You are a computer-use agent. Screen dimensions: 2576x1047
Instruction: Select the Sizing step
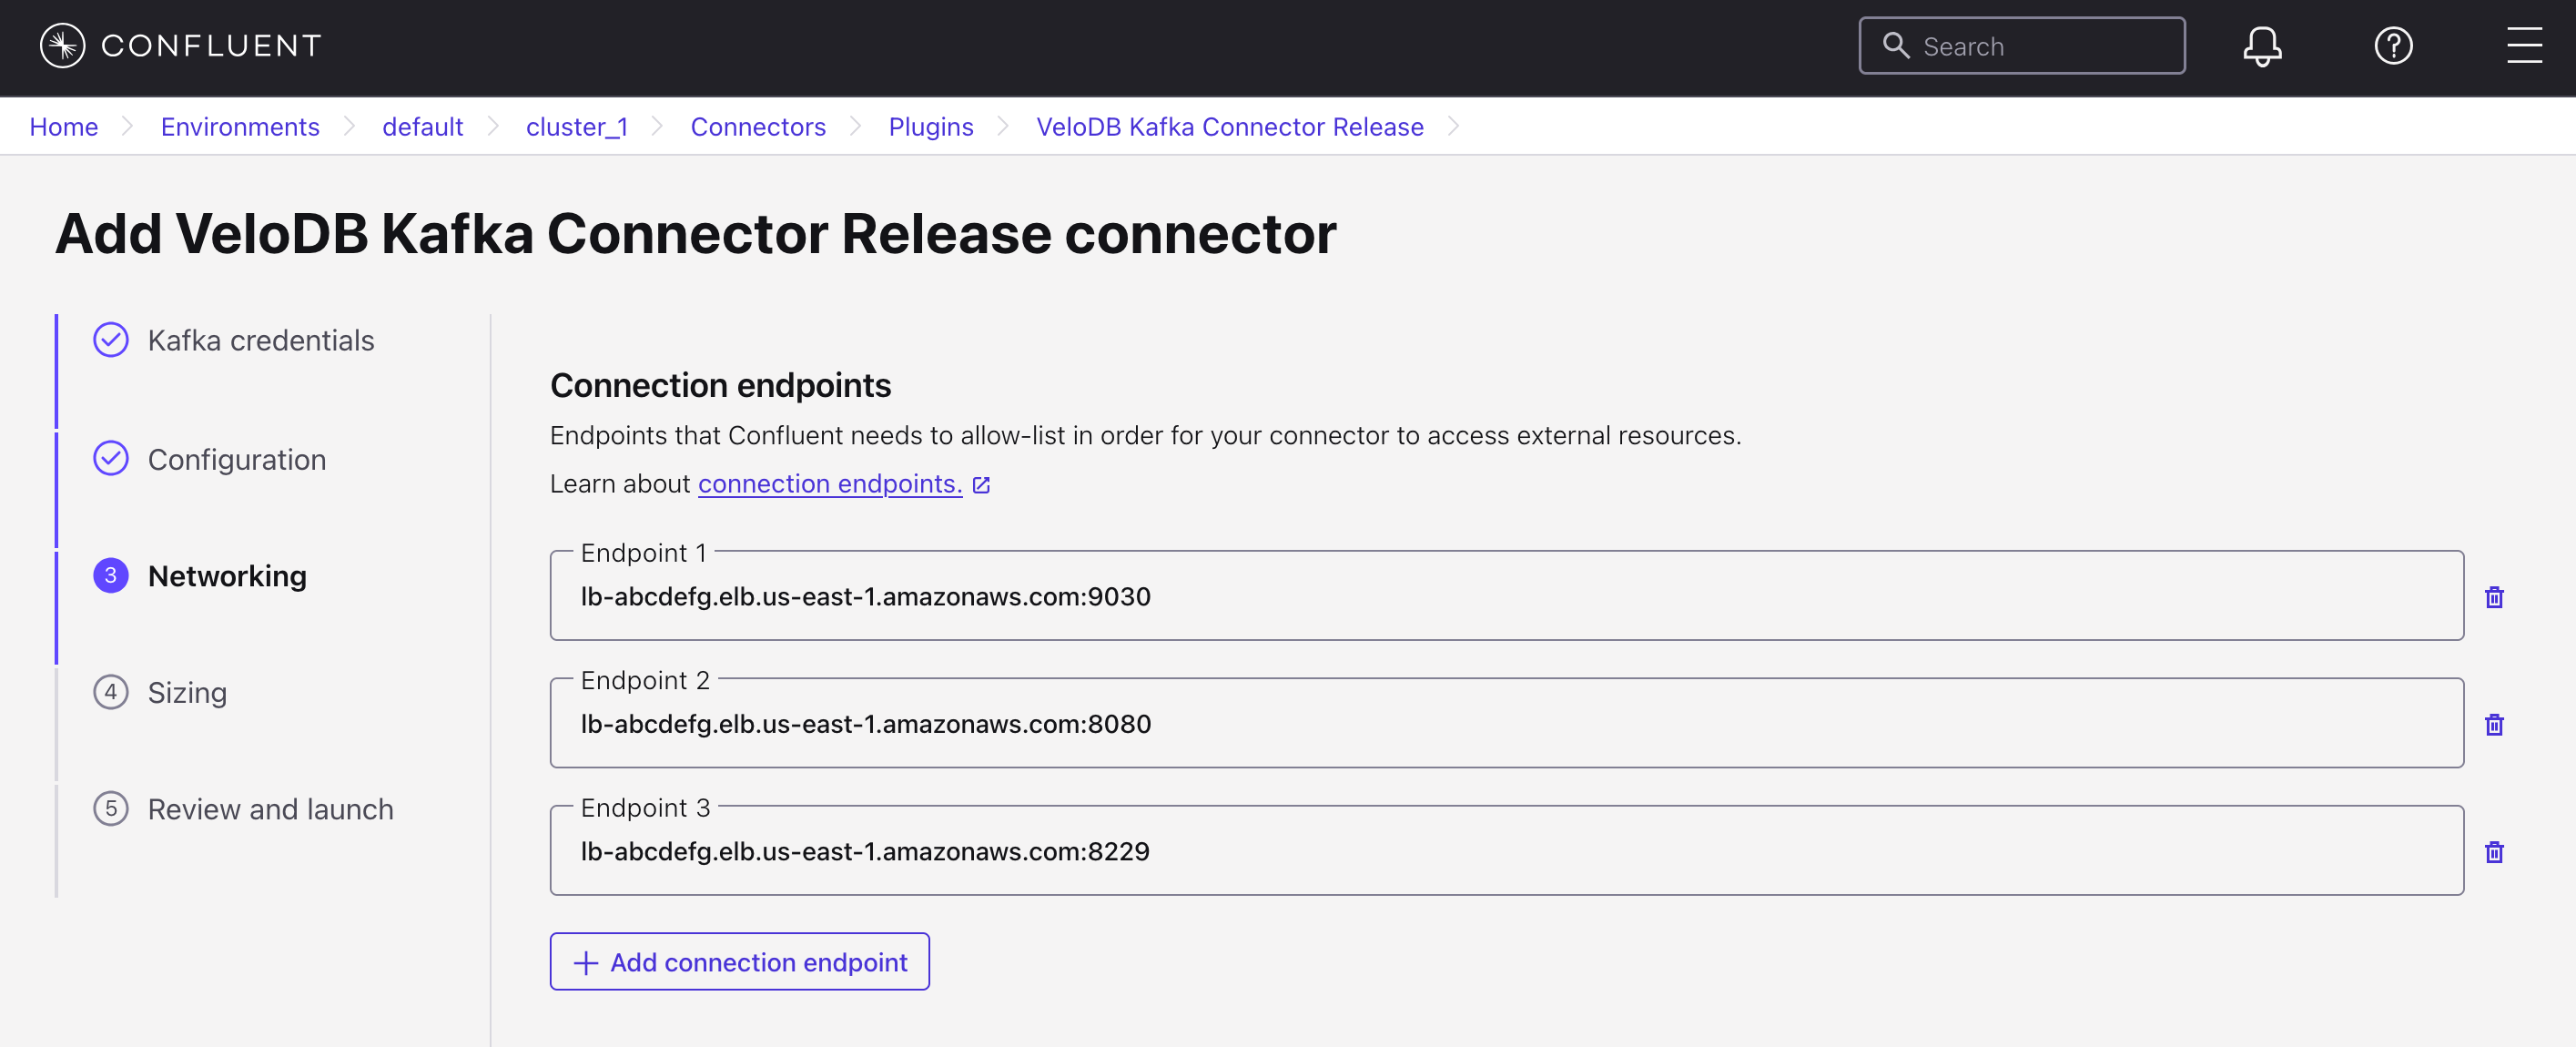pyautogui.click(x=187, y=692)
